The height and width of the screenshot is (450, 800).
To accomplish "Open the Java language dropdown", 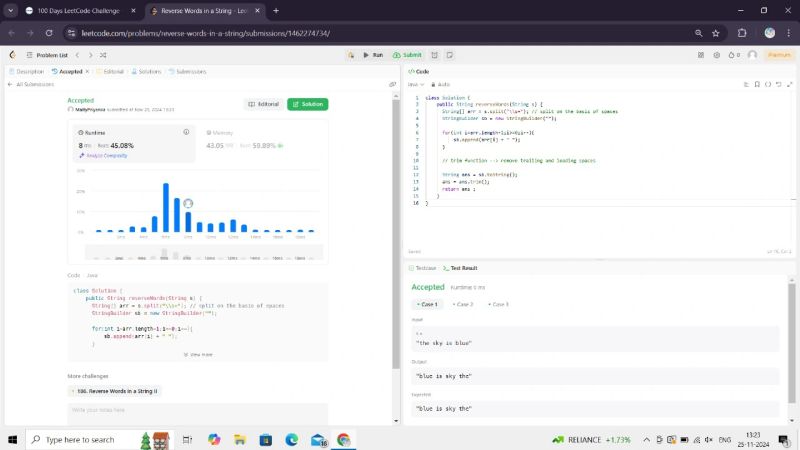I will 416,85.
